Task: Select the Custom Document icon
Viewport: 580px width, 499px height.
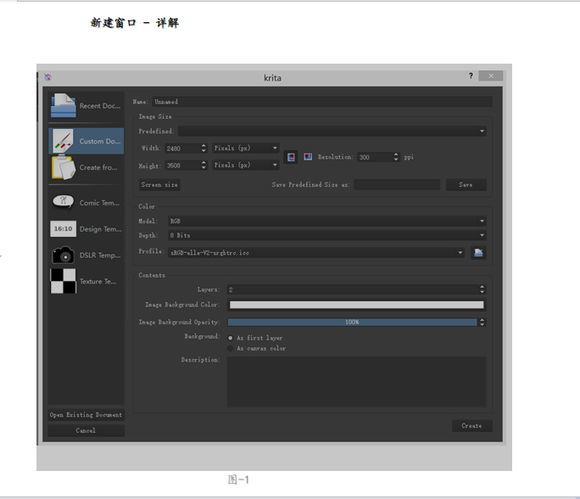Action: click(63, 141)
